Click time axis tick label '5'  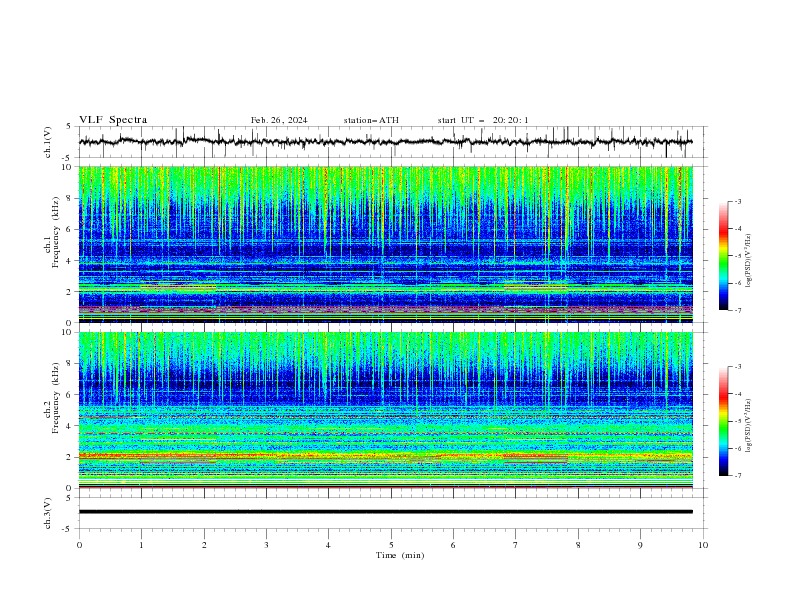coord(391,545)
